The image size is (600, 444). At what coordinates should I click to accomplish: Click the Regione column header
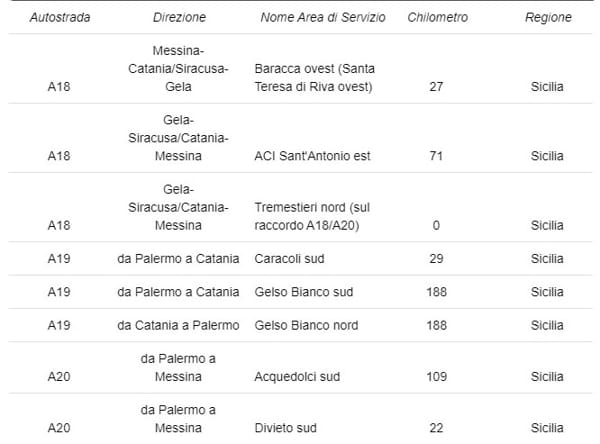point(548,17)
